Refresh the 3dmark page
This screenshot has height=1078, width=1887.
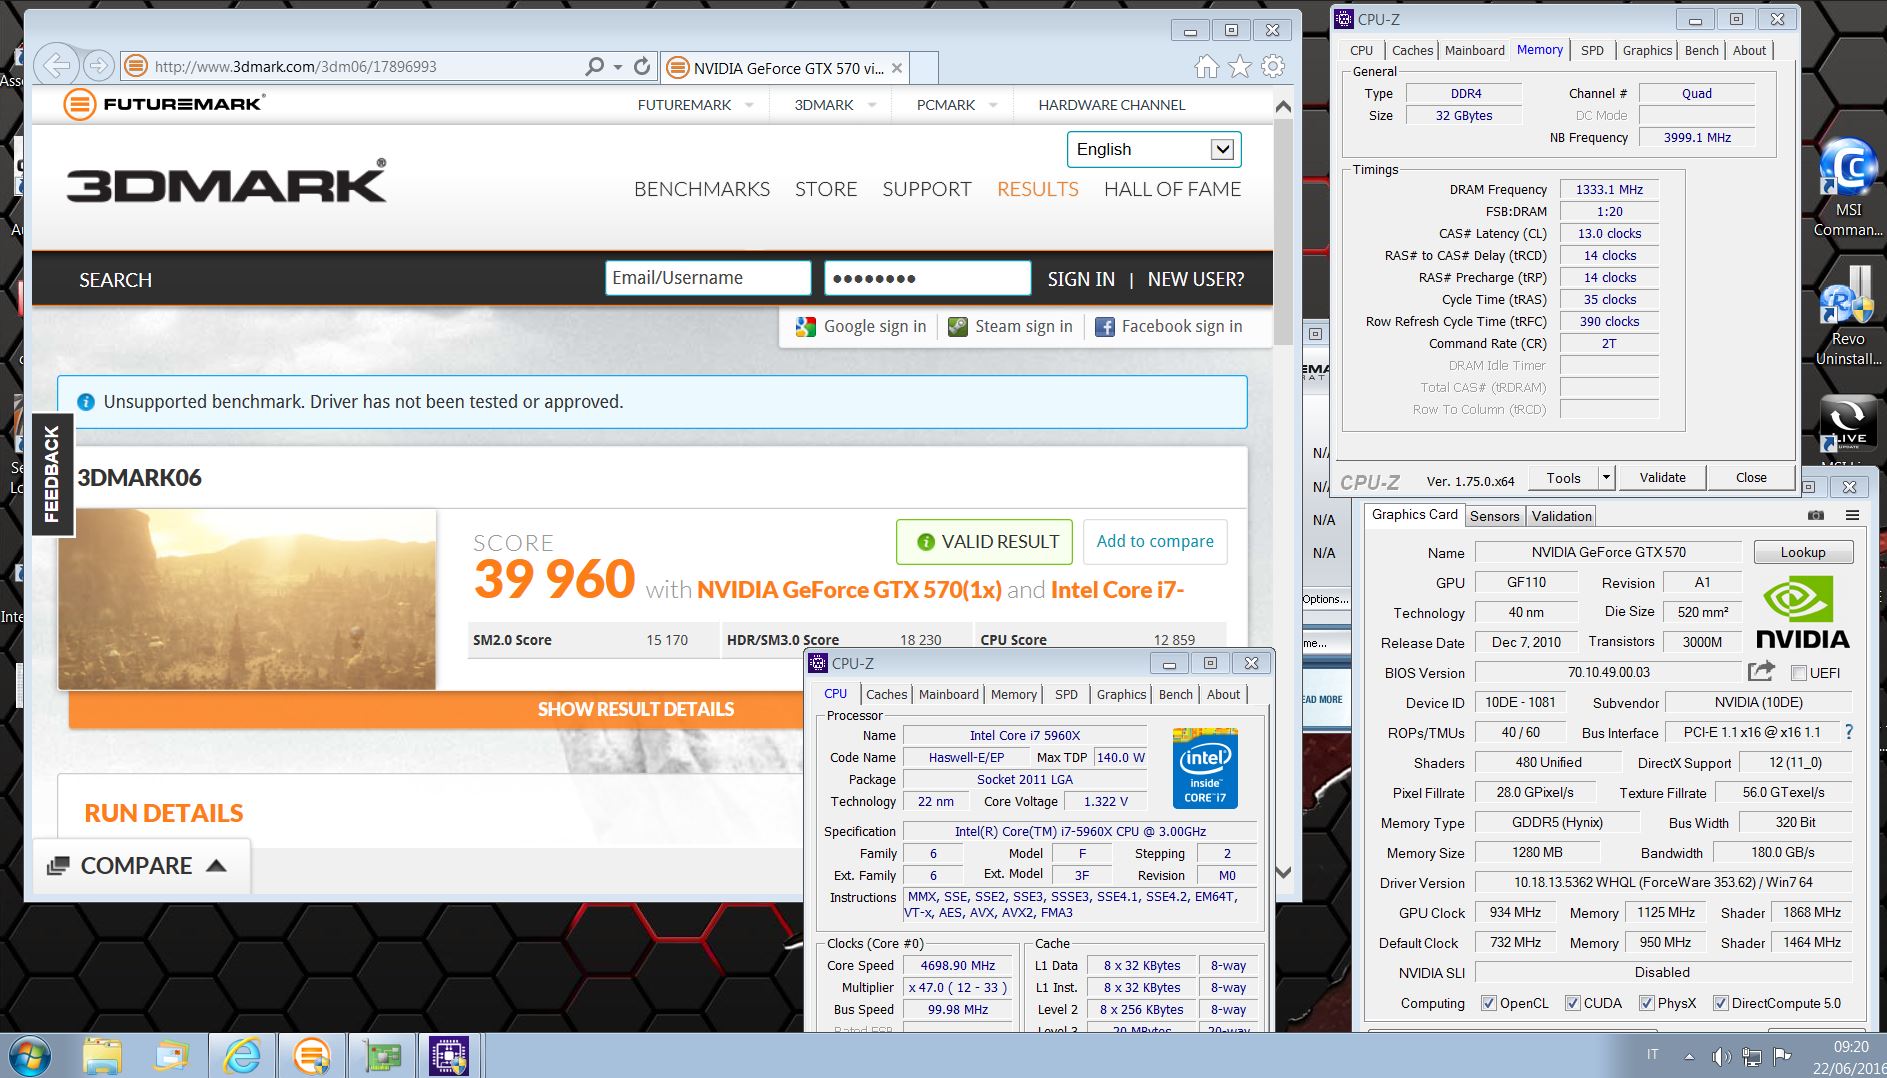tap(642, 66)
